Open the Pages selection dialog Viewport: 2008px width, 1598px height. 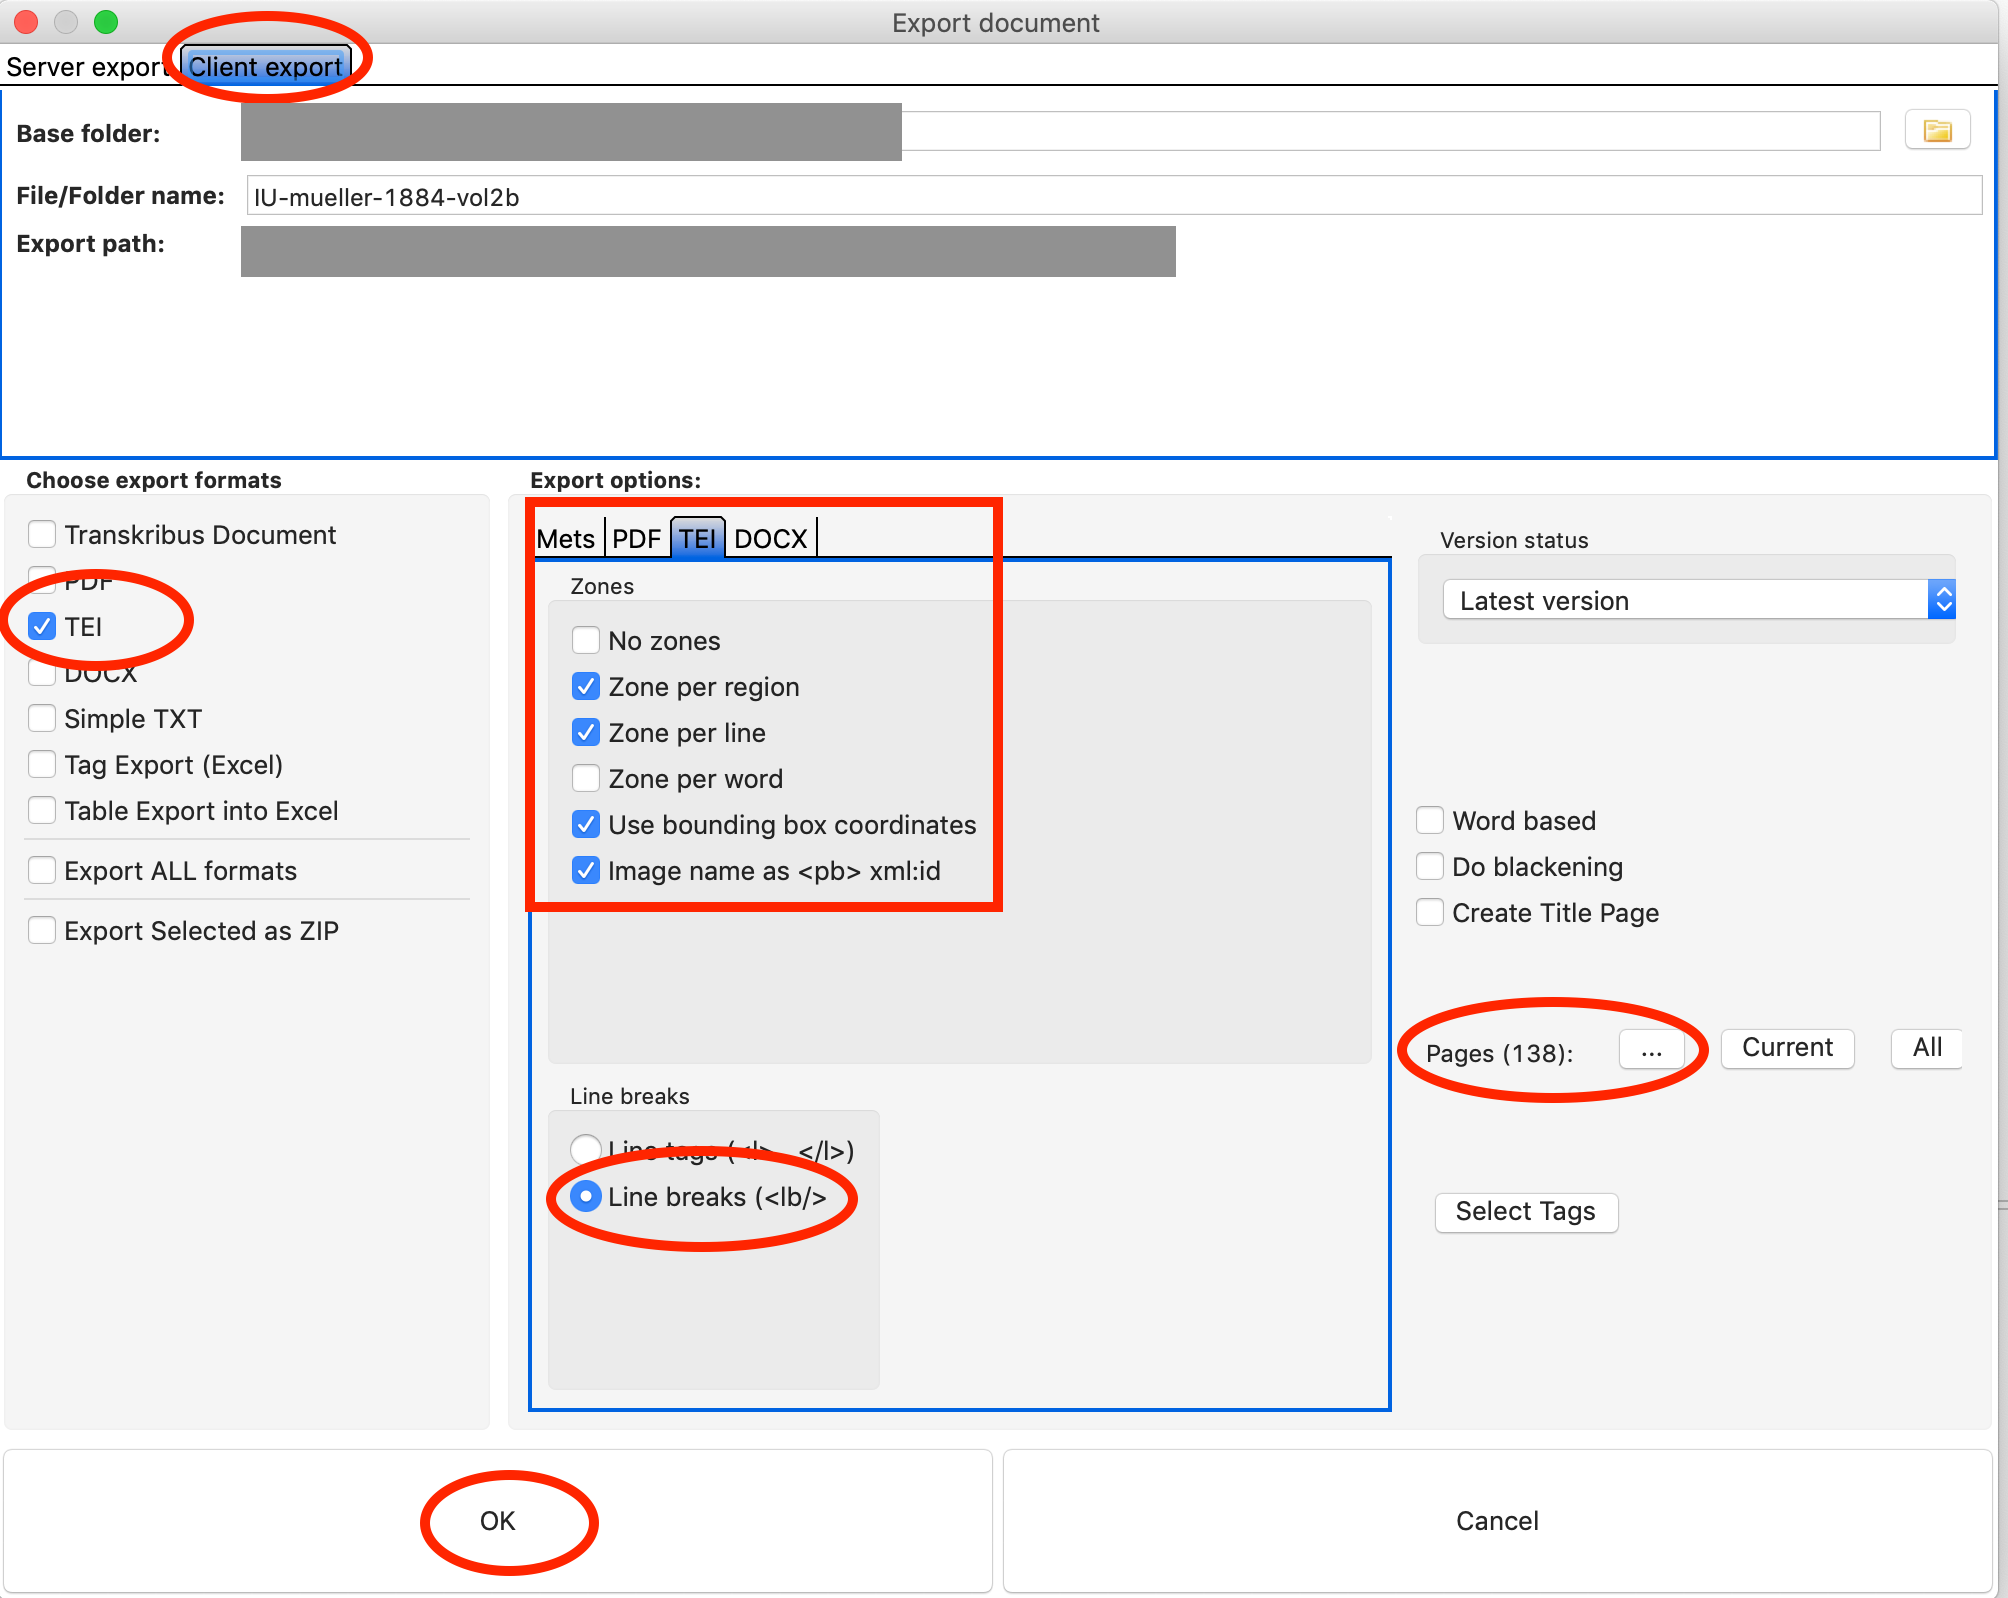coord(1651,1051)
